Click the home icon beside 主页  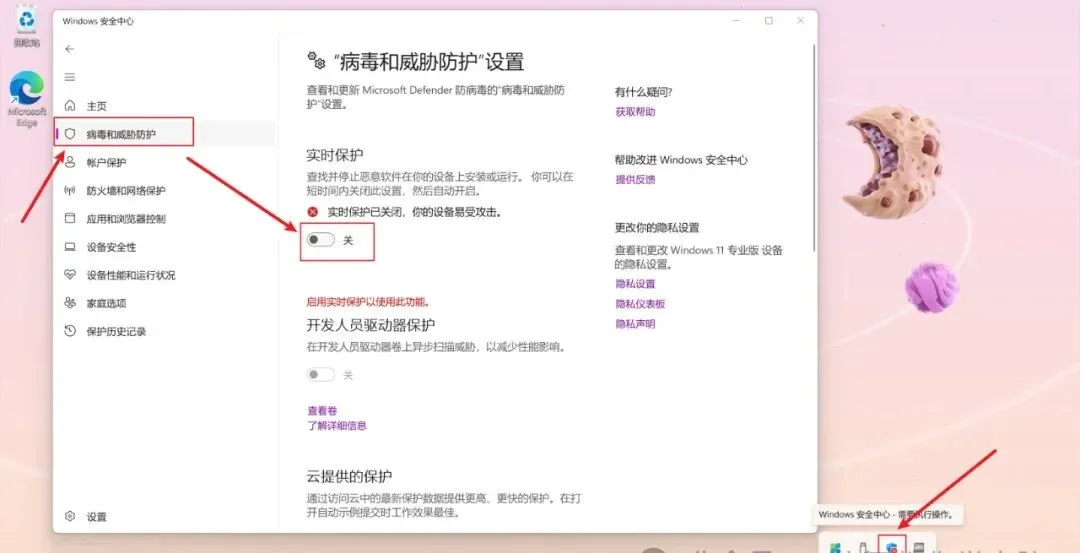click(70, 106)
